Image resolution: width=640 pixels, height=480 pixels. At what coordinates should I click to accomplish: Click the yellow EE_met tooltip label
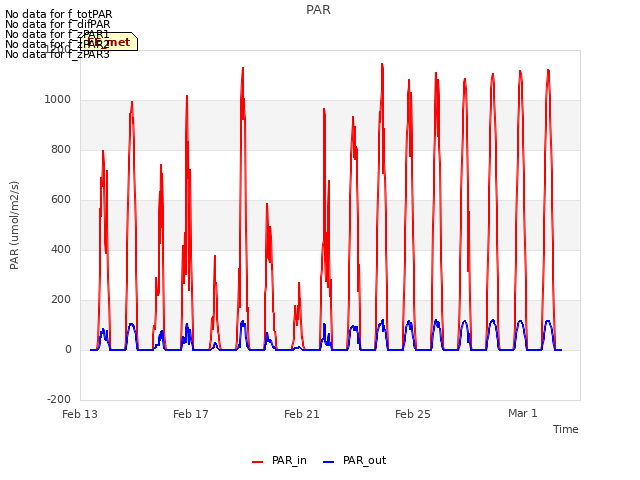coord(109,42)
